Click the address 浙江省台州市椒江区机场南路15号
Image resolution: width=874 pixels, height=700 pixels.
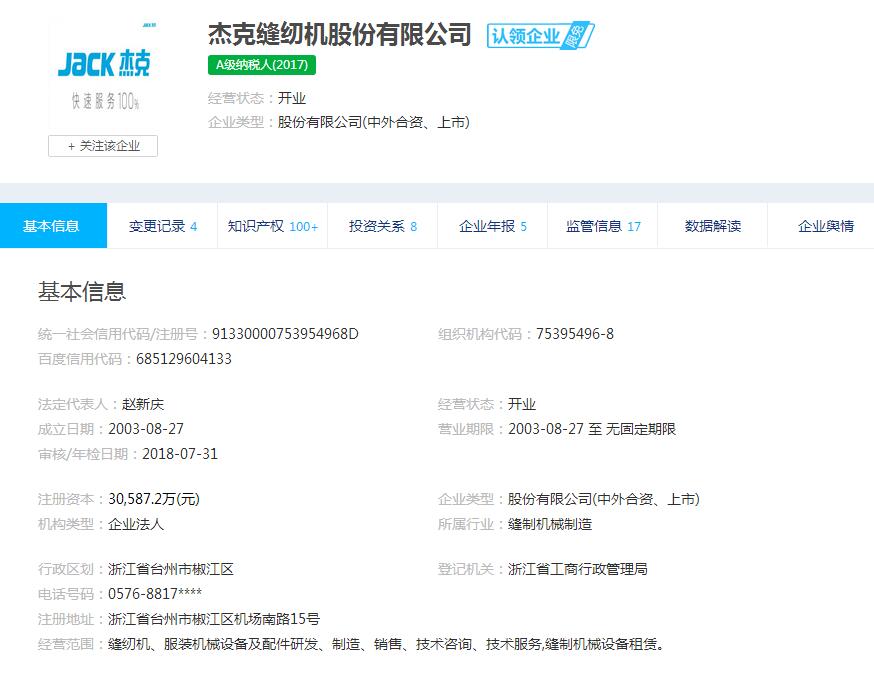coord(214,619)
